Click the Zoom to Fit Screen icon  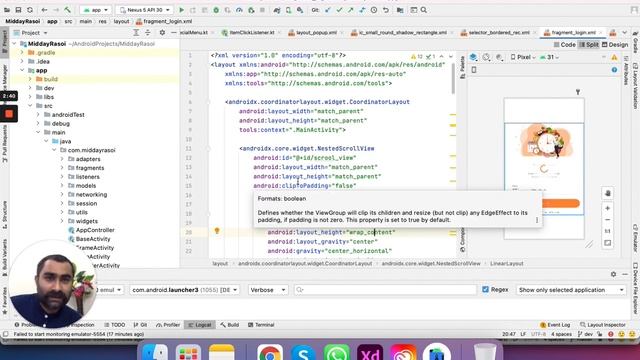tap(607, 243)
